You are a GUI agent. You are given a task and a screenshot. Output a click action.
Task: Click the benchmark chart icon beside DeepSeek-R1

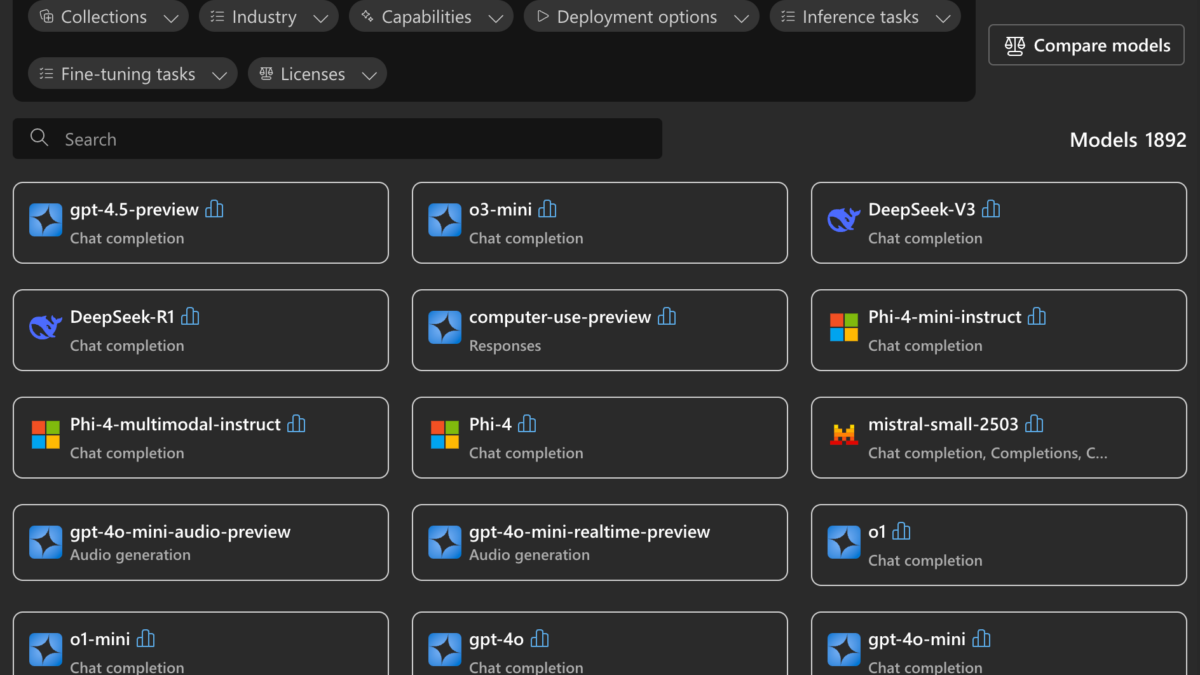[x=190, y=316]
